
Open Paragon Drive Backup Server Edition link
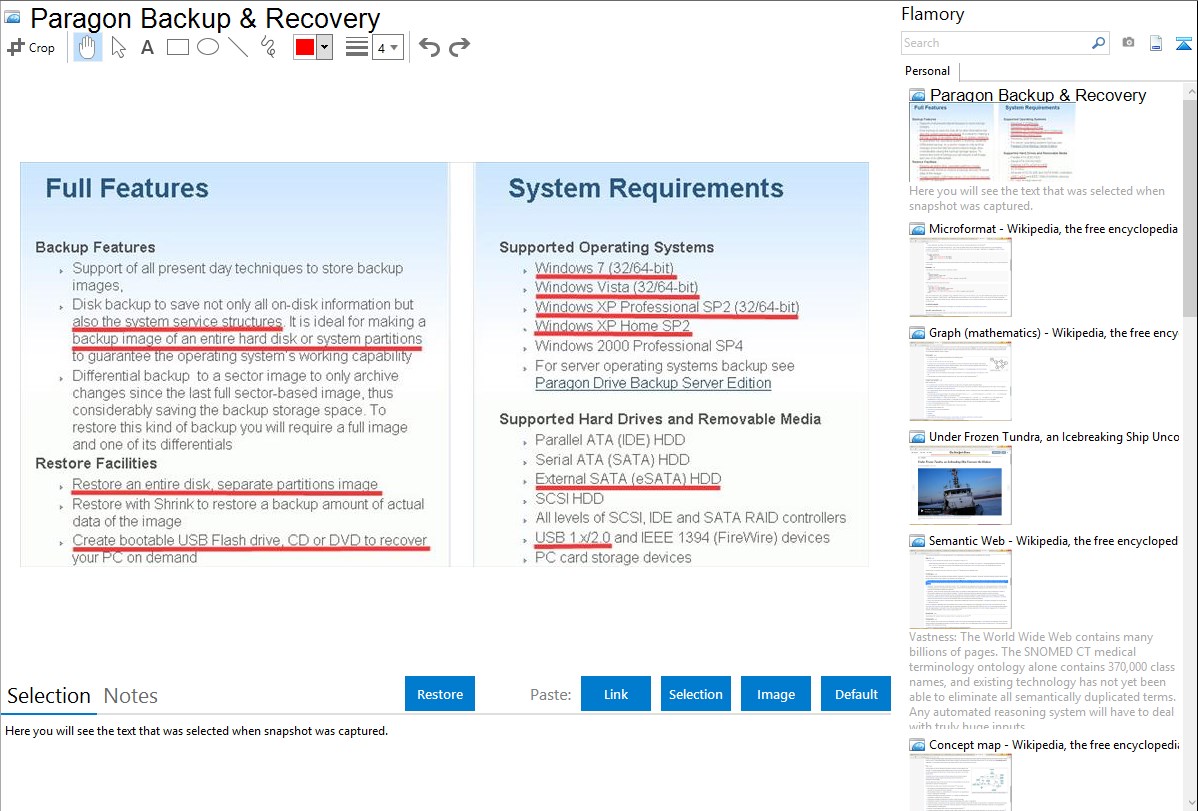(653, 383)
